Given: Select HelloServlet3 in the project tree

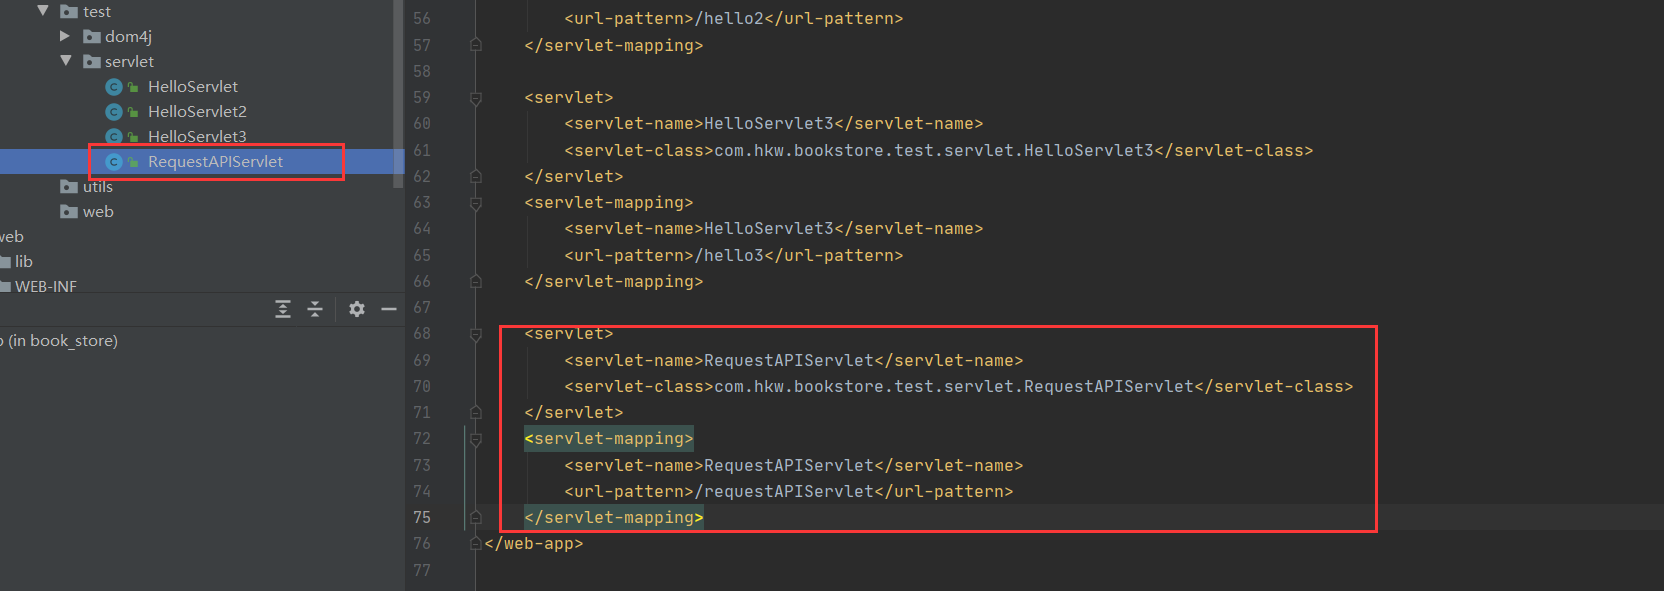Looking at the screenshot, I should 197,136.
